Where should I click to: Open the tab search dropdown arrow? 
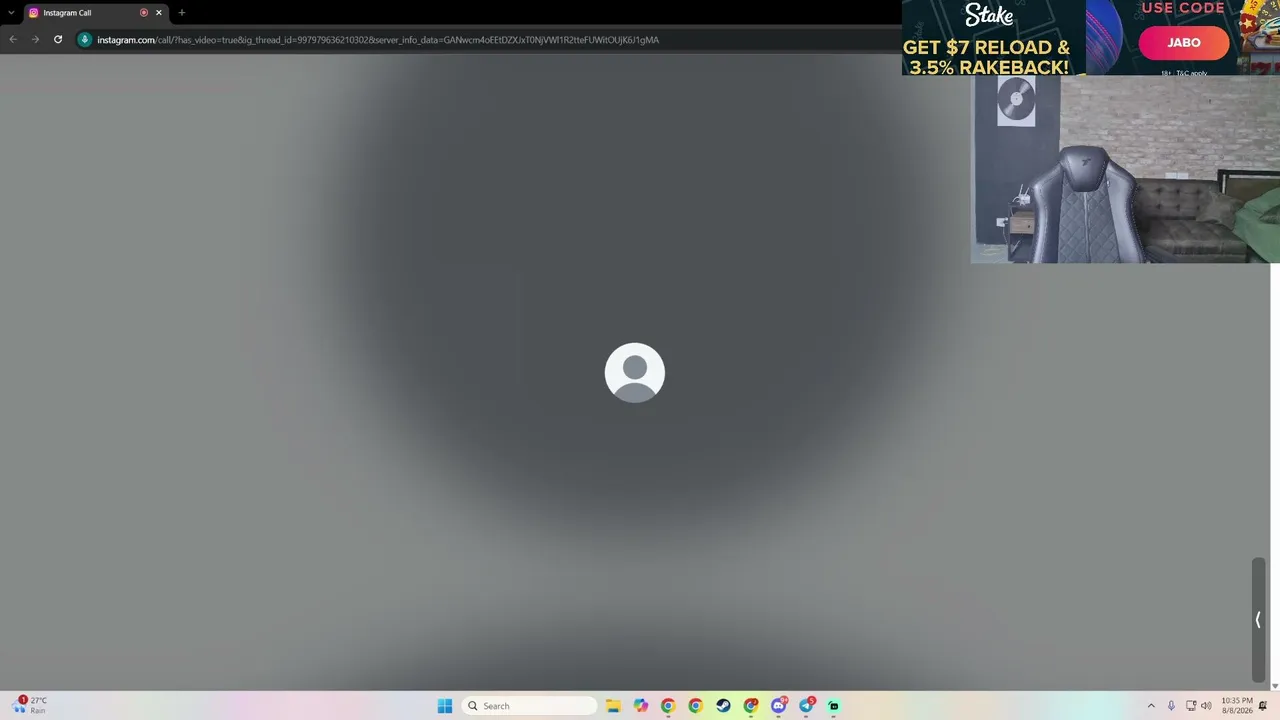(x=11, y=13)
